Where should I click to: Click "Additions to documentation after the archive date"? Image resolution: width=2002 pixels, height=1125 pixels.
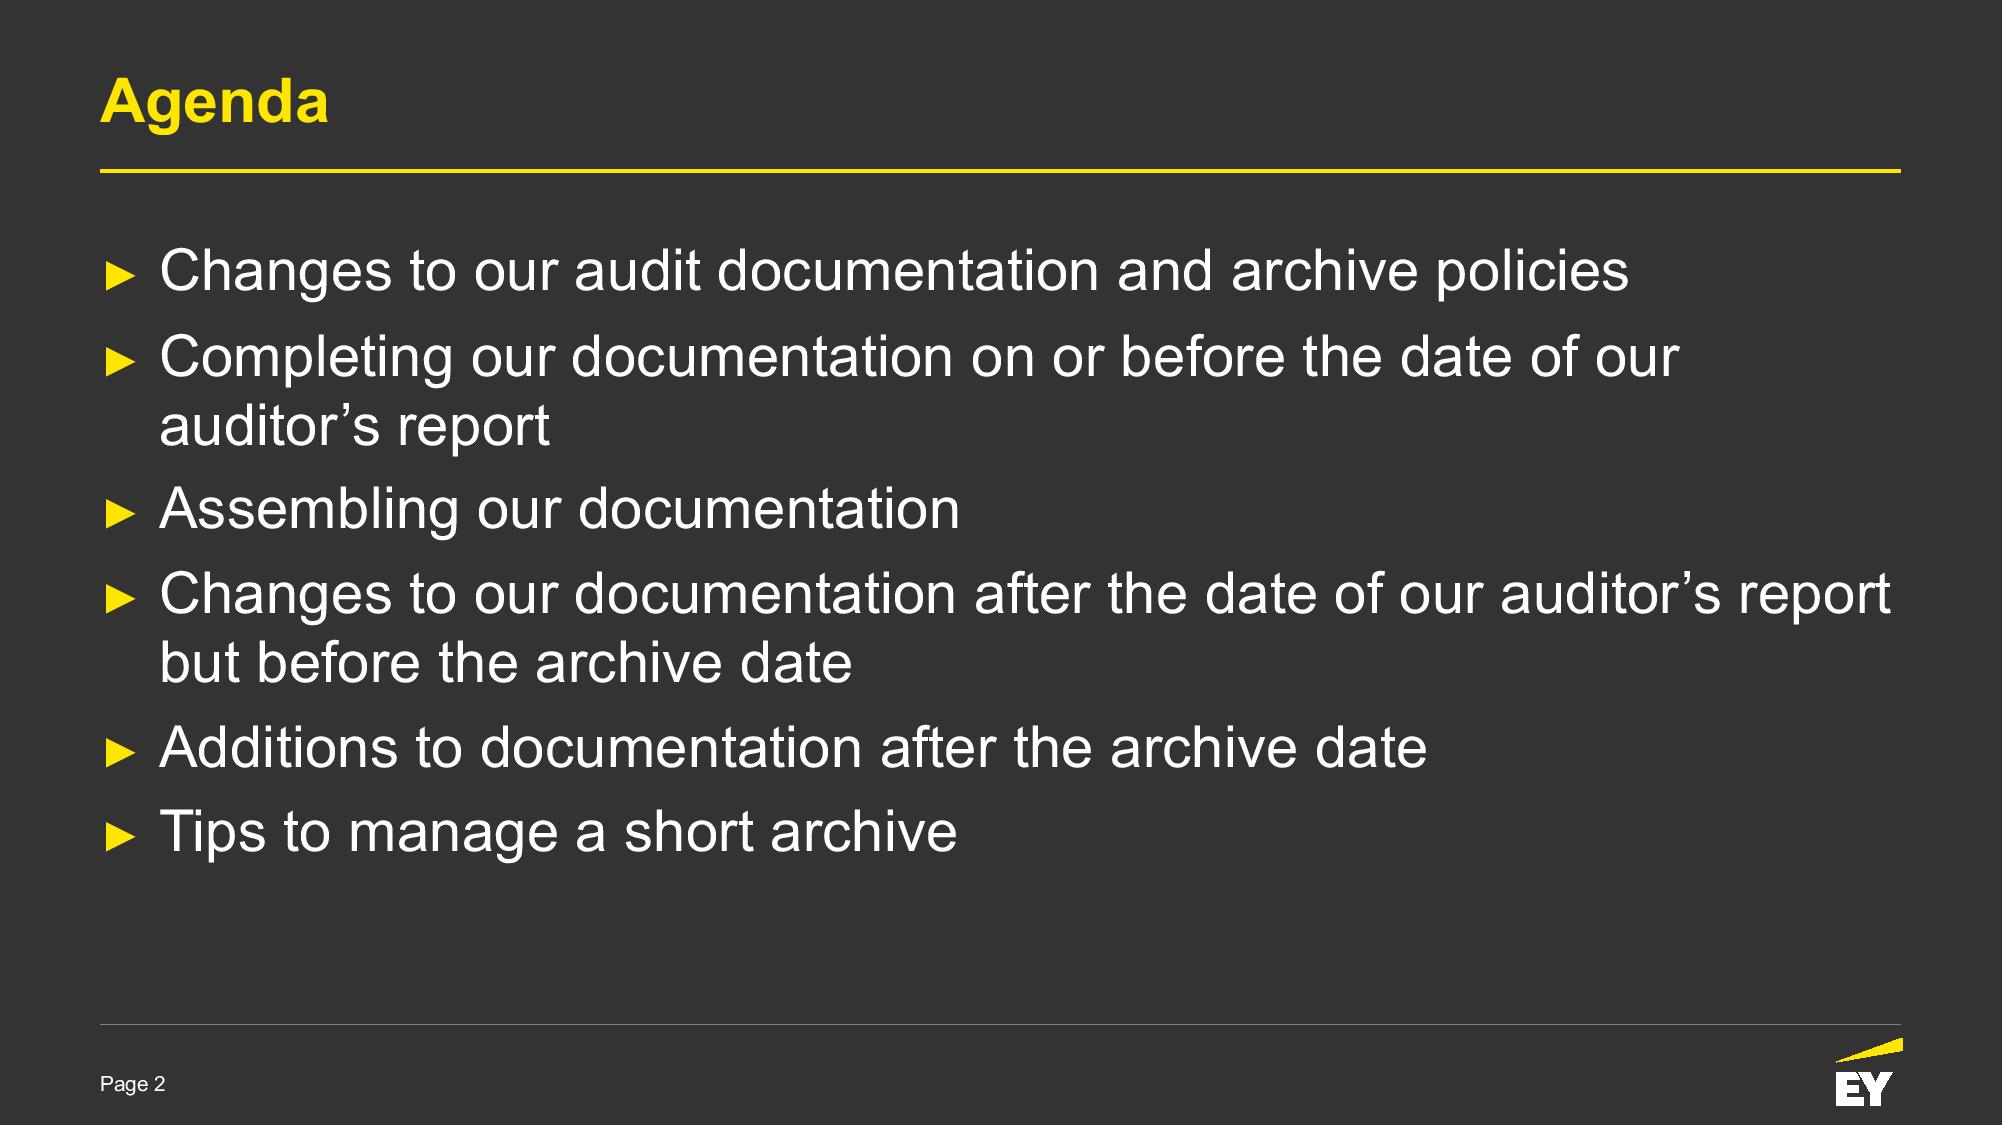tap(792, 747)
